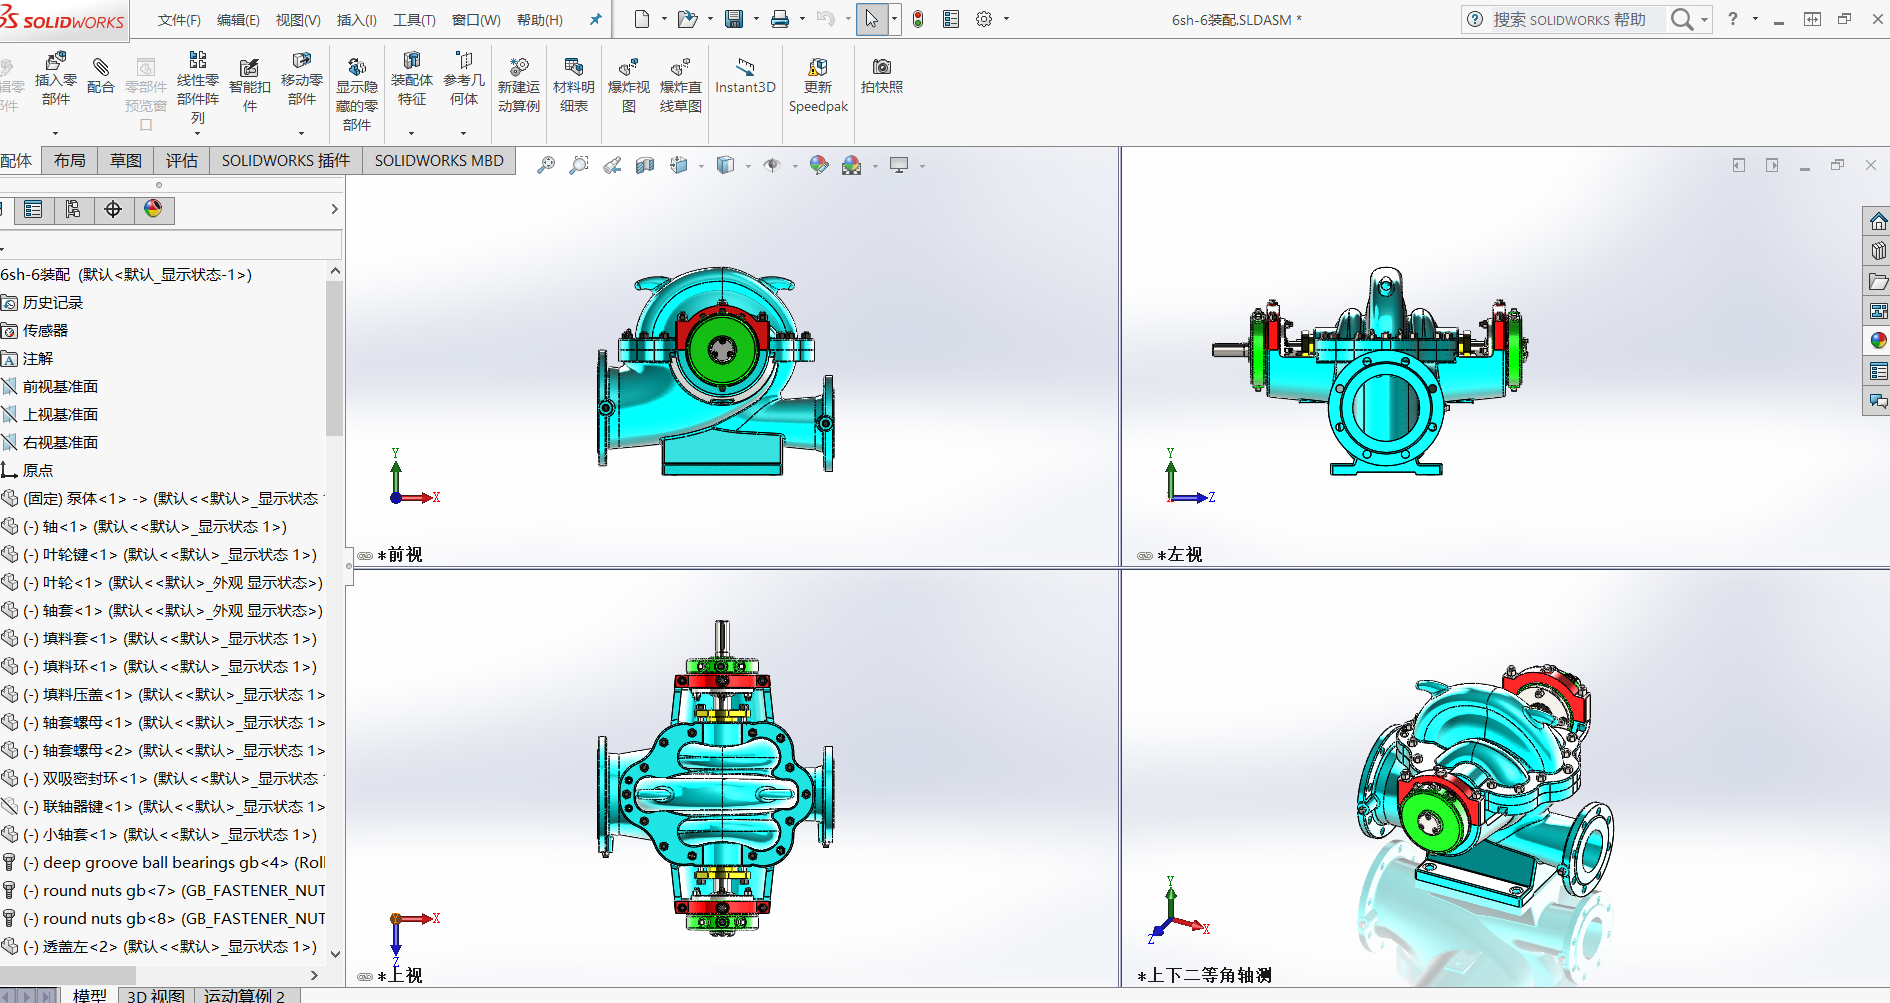
Task: Toggle the menu bar pin icon
Action: (x=596, y=19)
